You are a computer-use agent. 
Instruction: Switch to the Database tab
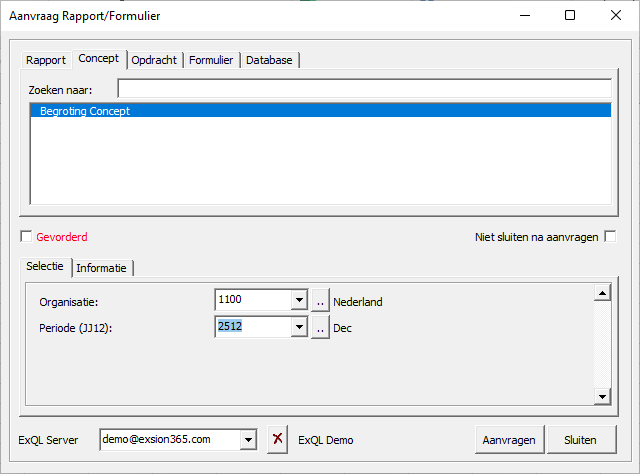tap(269, 60)
